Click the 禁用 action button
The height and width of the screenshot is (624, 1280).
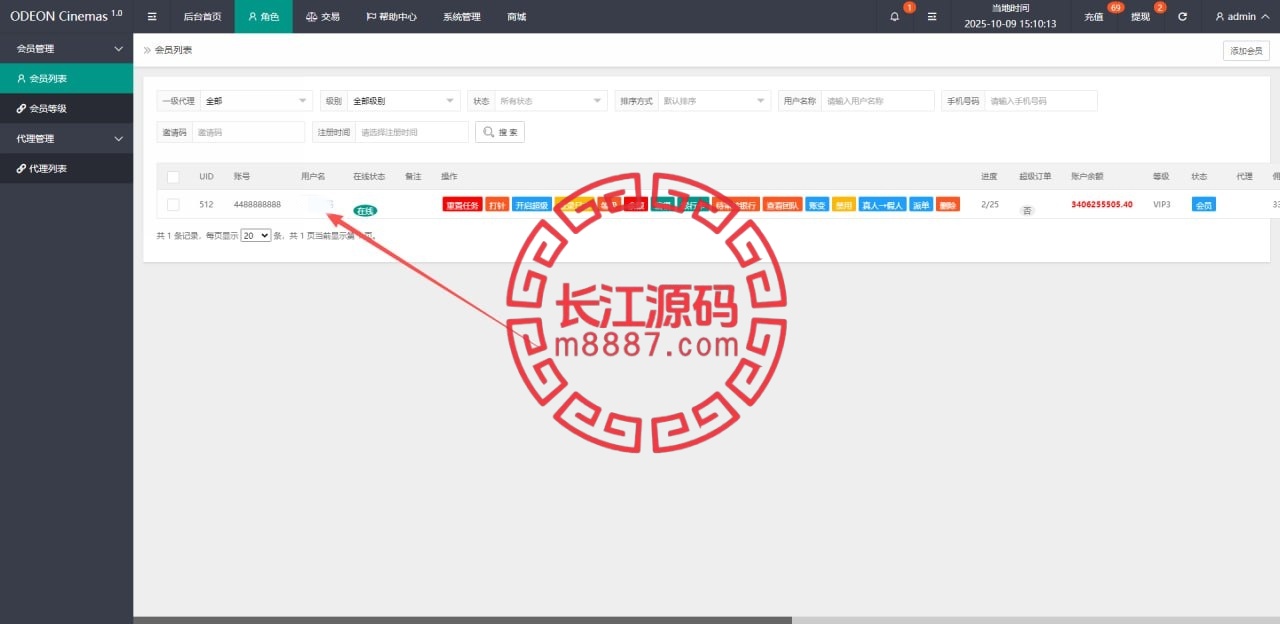point(844,205)
